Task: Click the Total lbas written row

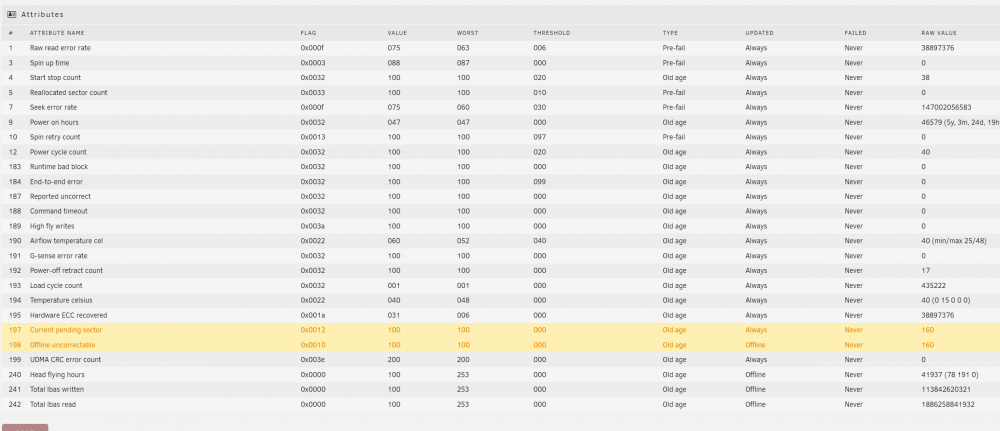Action: (x=500, y=389)
